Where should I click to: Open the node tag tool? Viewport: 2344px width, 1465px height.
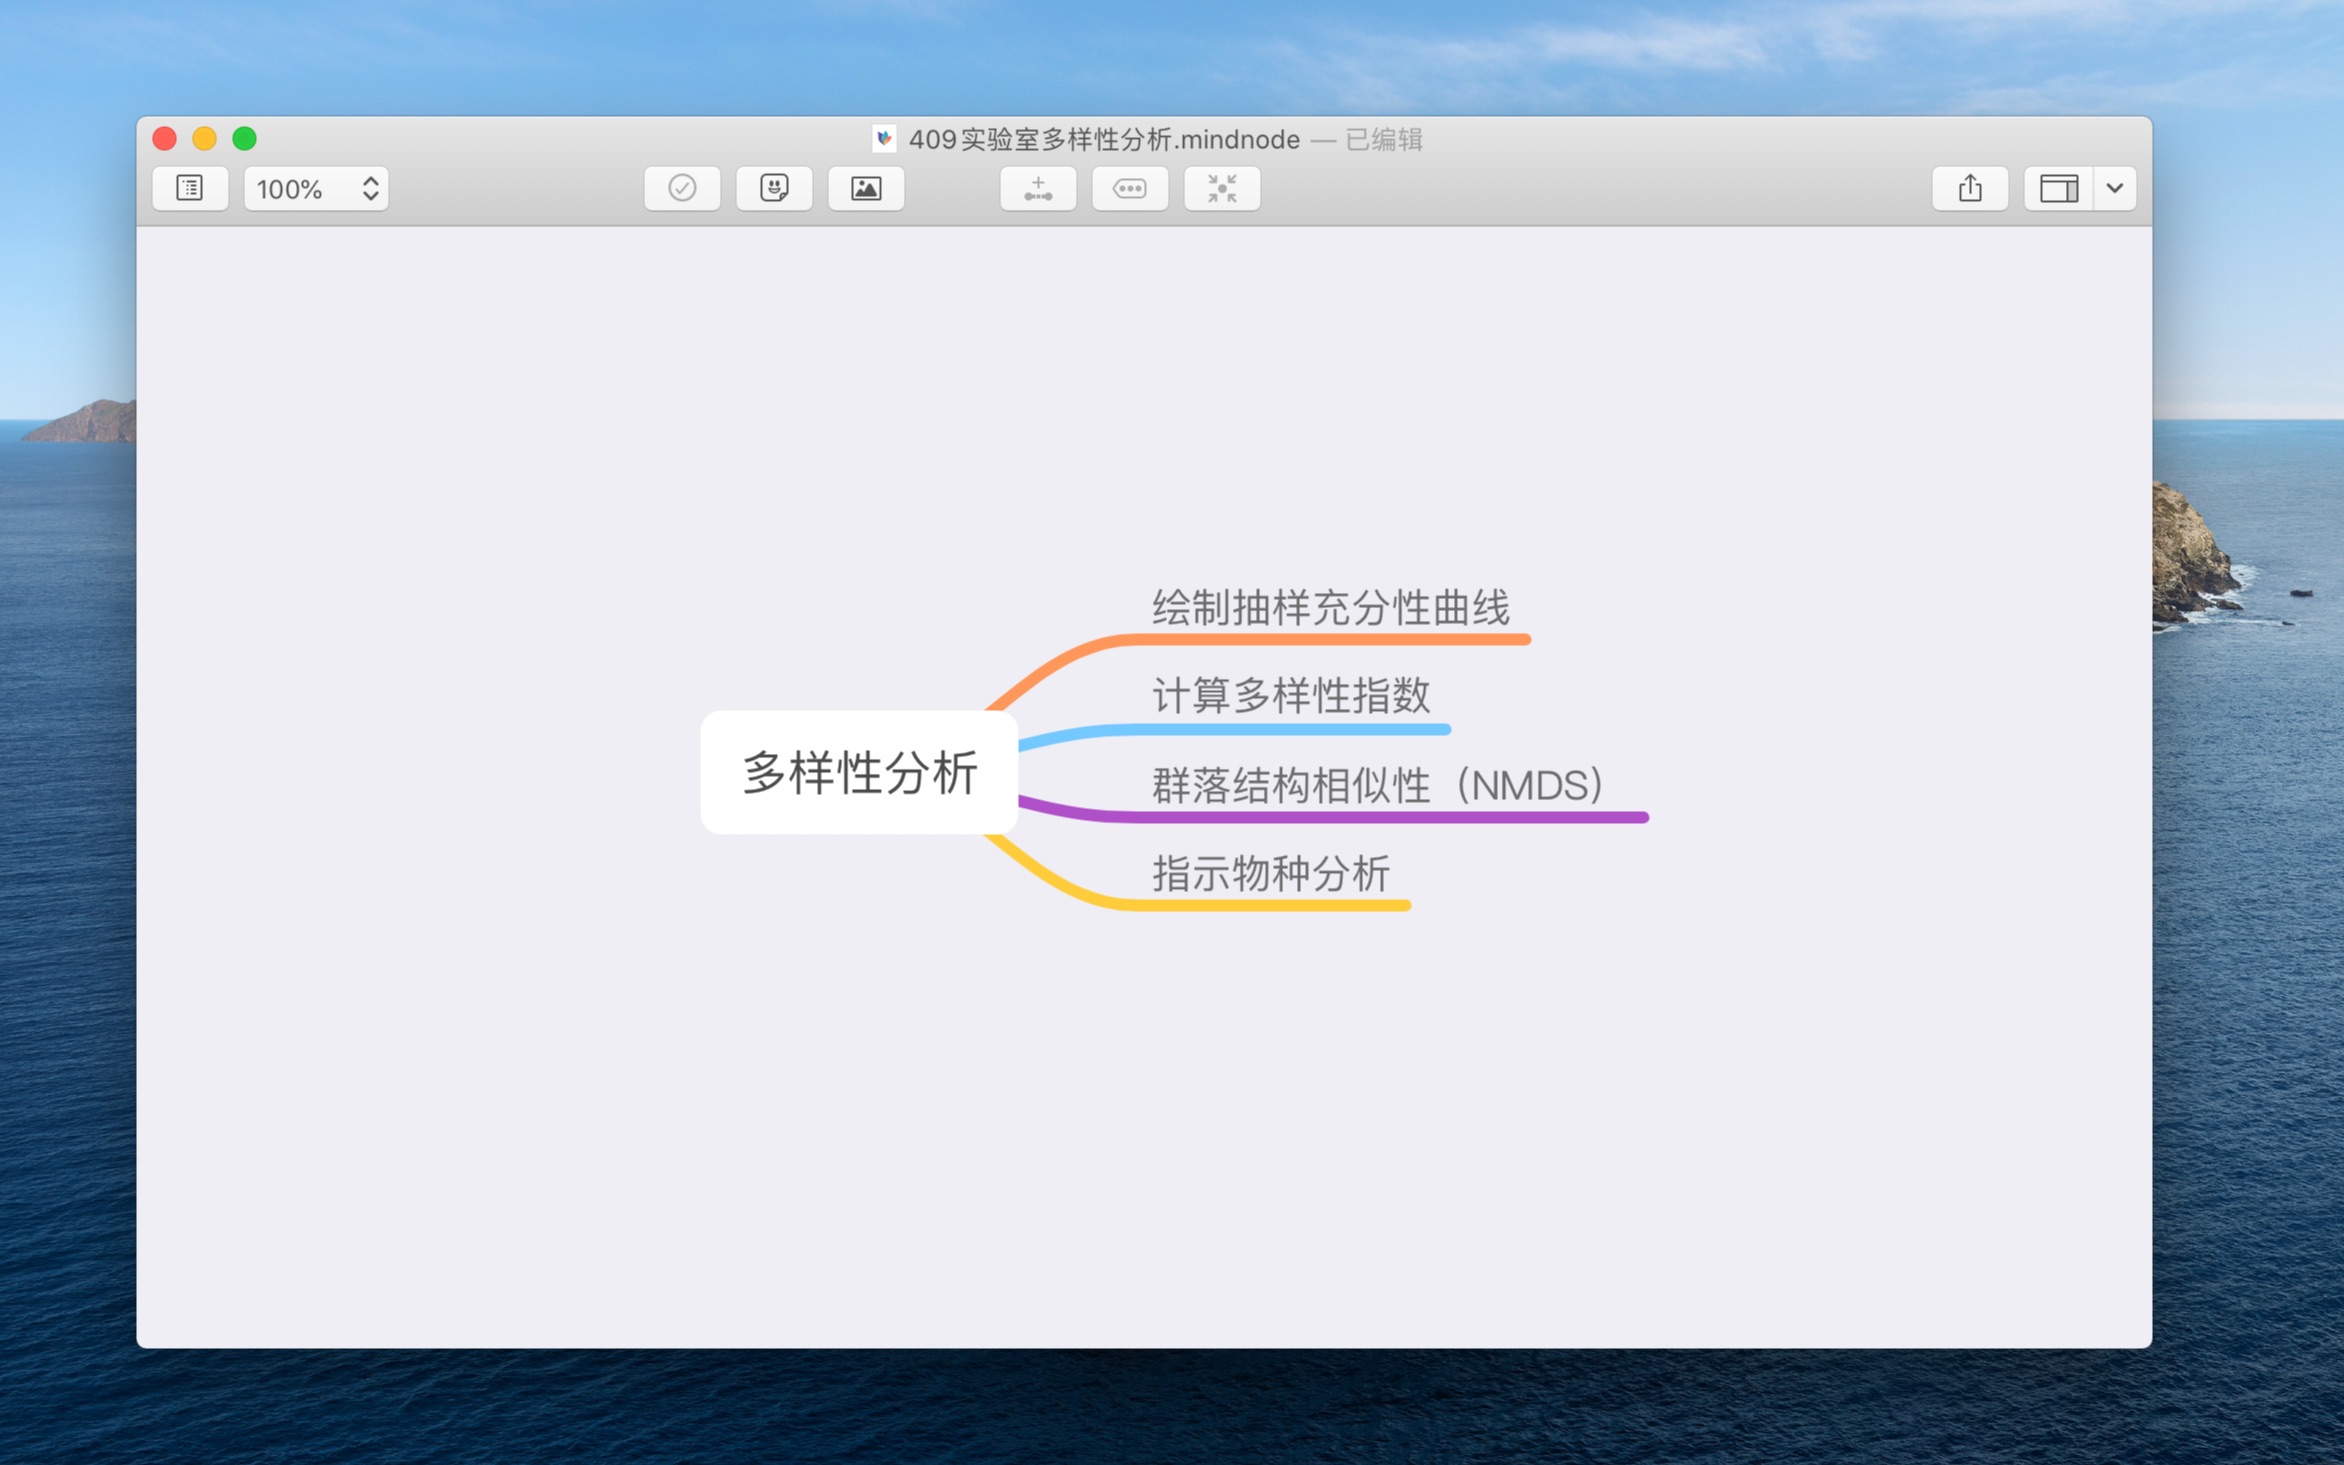tap(1129, 188)
